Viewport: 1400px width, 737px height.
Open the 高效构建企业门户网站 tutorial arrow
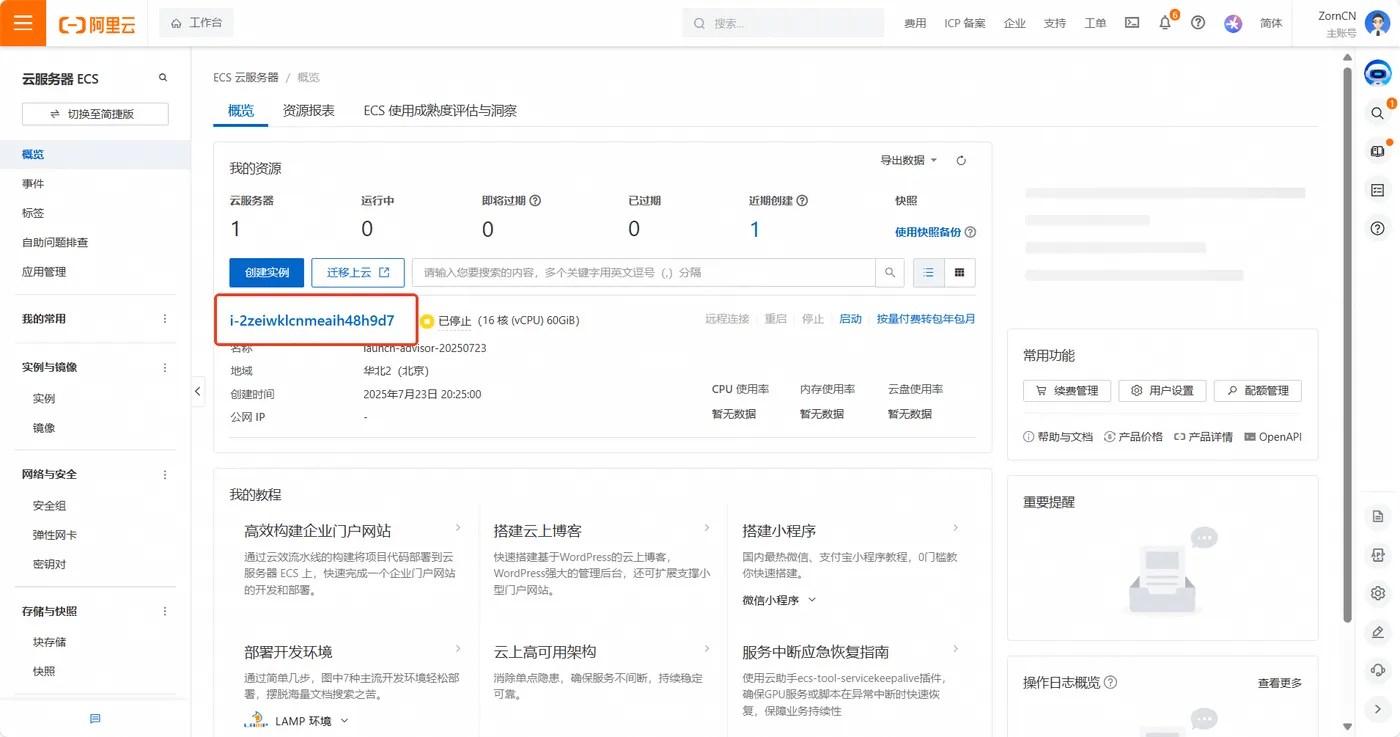(x=458, y=527)
